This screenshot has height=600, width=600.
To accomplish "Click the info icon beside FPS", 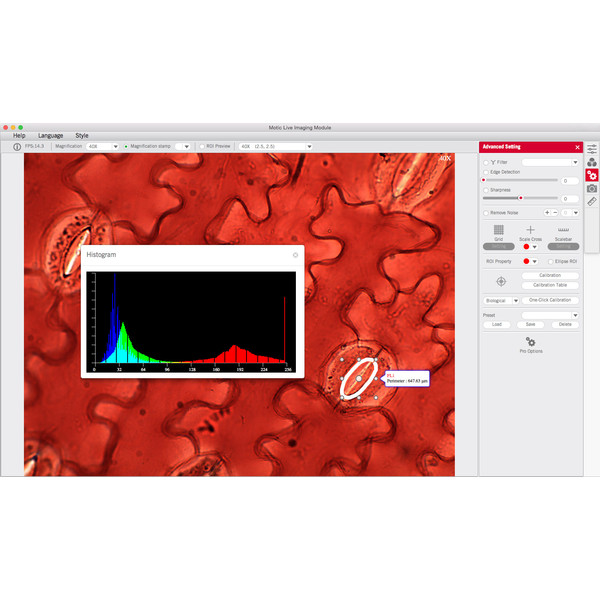I will [17, 147].
